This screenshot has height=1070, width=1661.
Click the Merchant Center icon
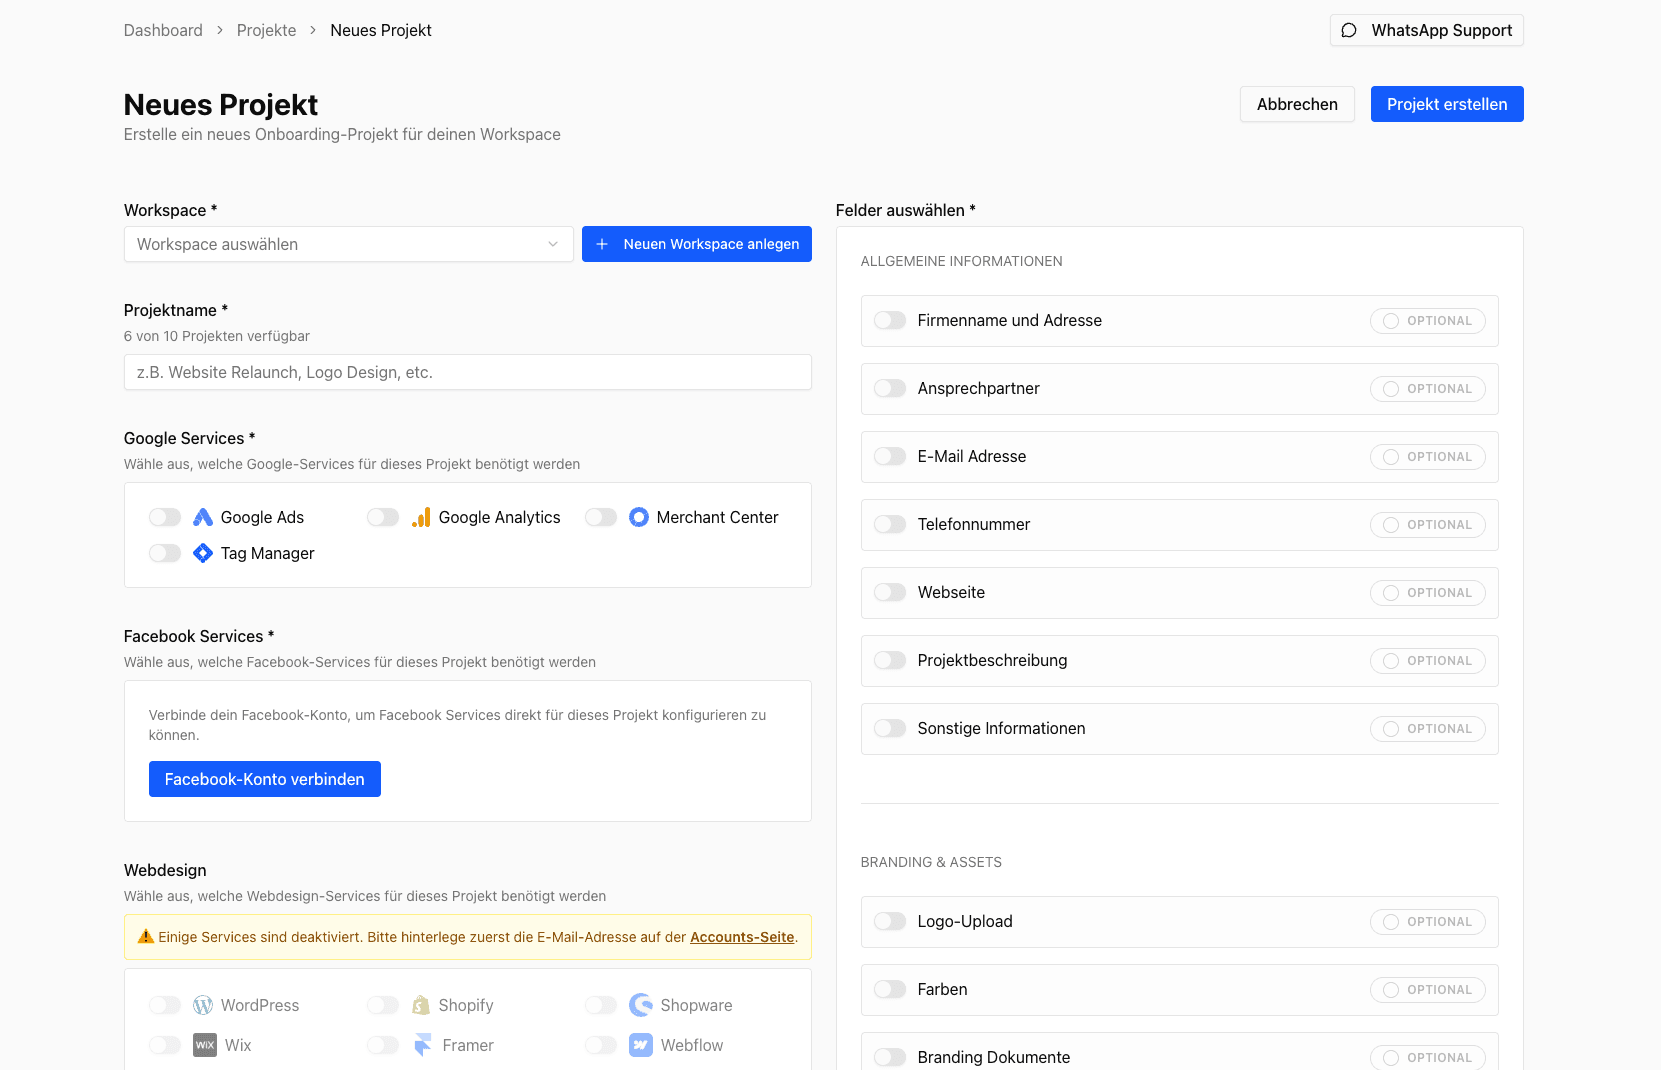639,517
